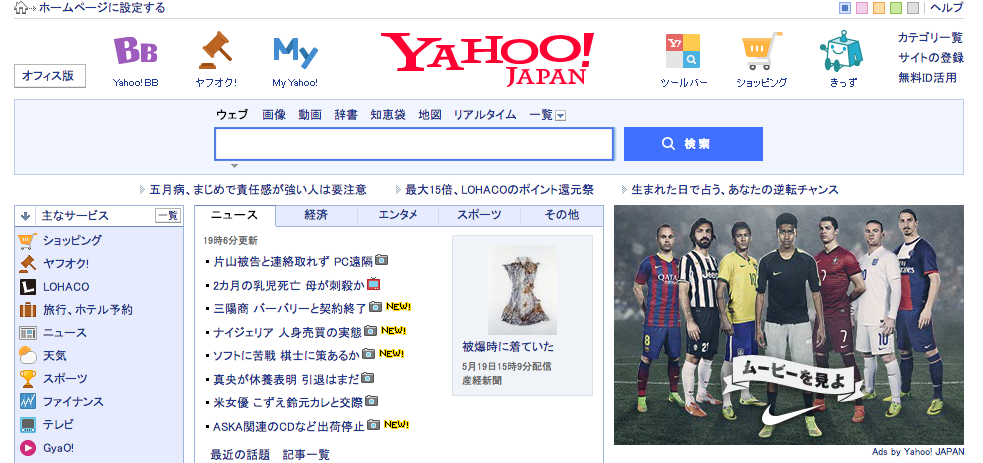Viewport: 983px width, 463px height.
Task: Click the LOHACO icon in sidebar
Action: pos(28,287)
